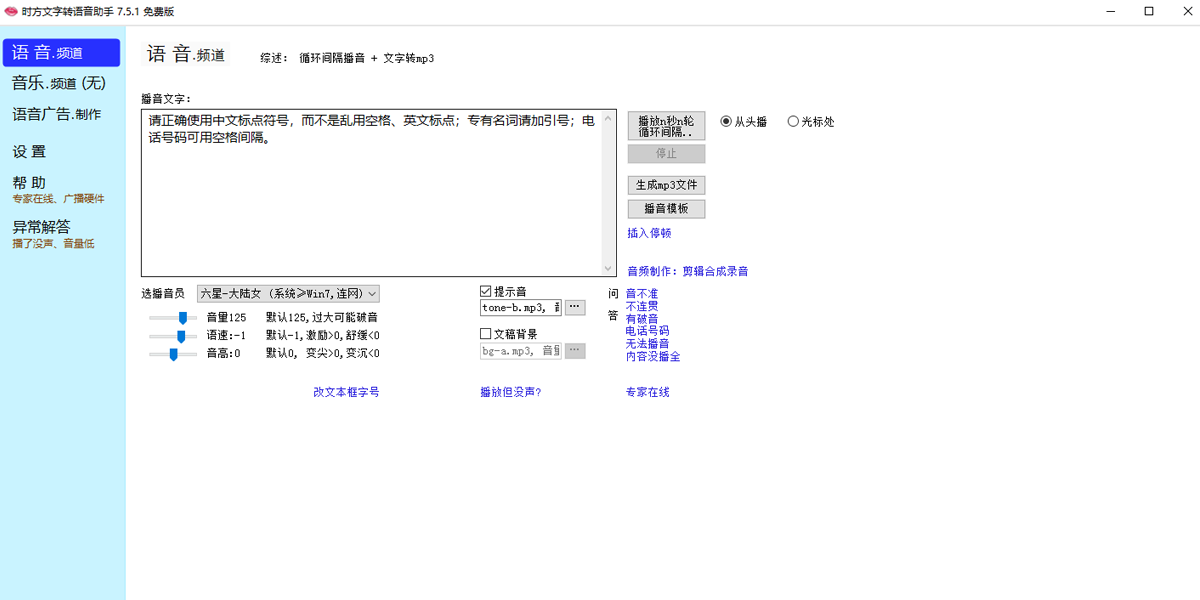Choose the 从头播 radio option
The width and height of the screenshot is (1200, 600).
click(726, 122)
